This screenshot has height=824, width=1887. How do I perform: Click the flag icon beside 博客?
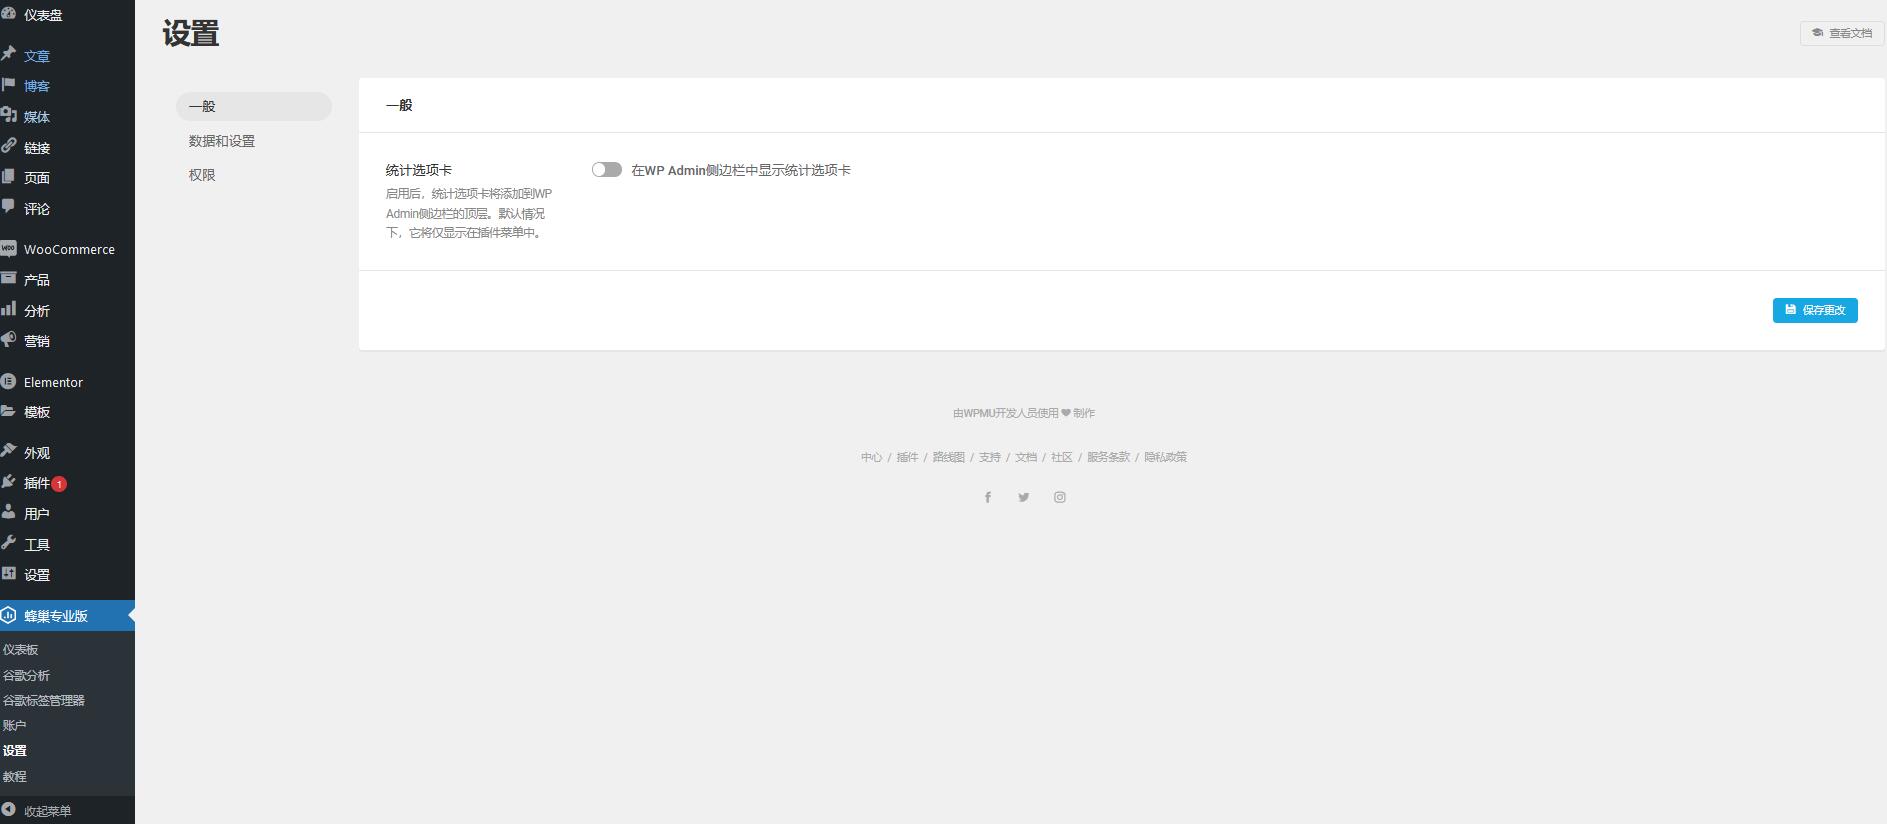[8, 85]
